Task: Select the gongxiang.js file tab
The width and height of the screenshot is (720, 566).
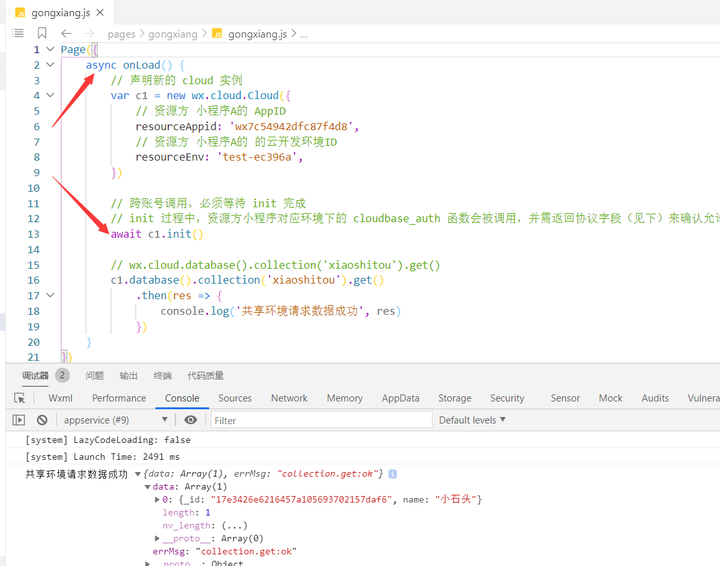Action: point(60,13)
